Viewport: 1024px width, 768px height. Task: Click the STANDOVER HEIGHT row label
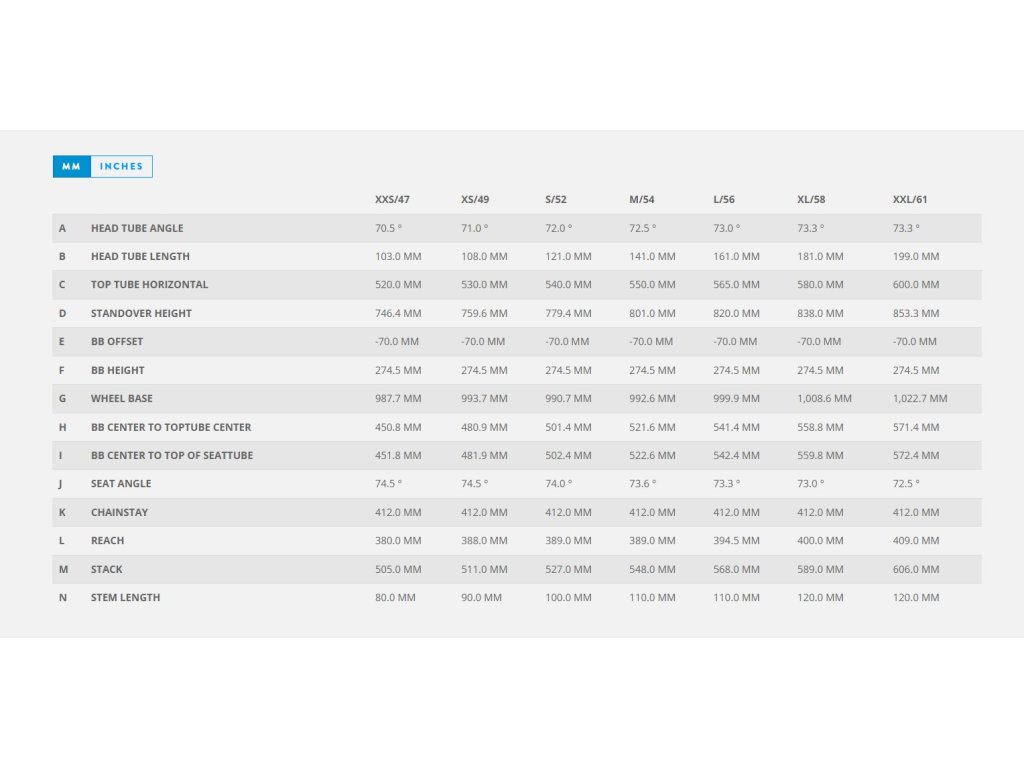(141, 313)
